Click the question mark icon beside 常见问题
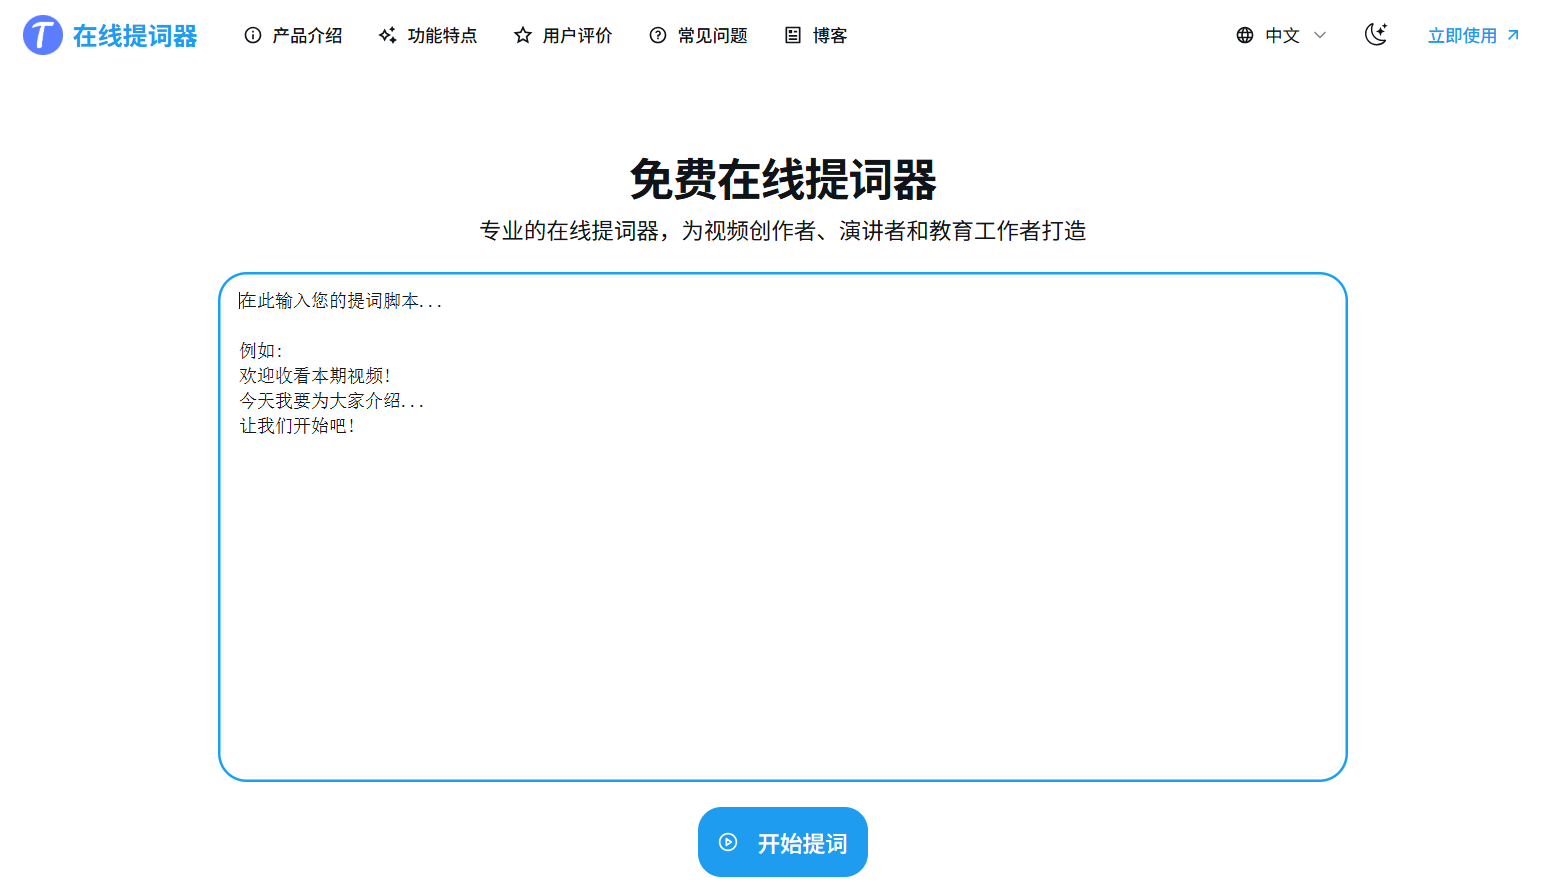This screenshot has width=1550, height=882. point(658,36)
